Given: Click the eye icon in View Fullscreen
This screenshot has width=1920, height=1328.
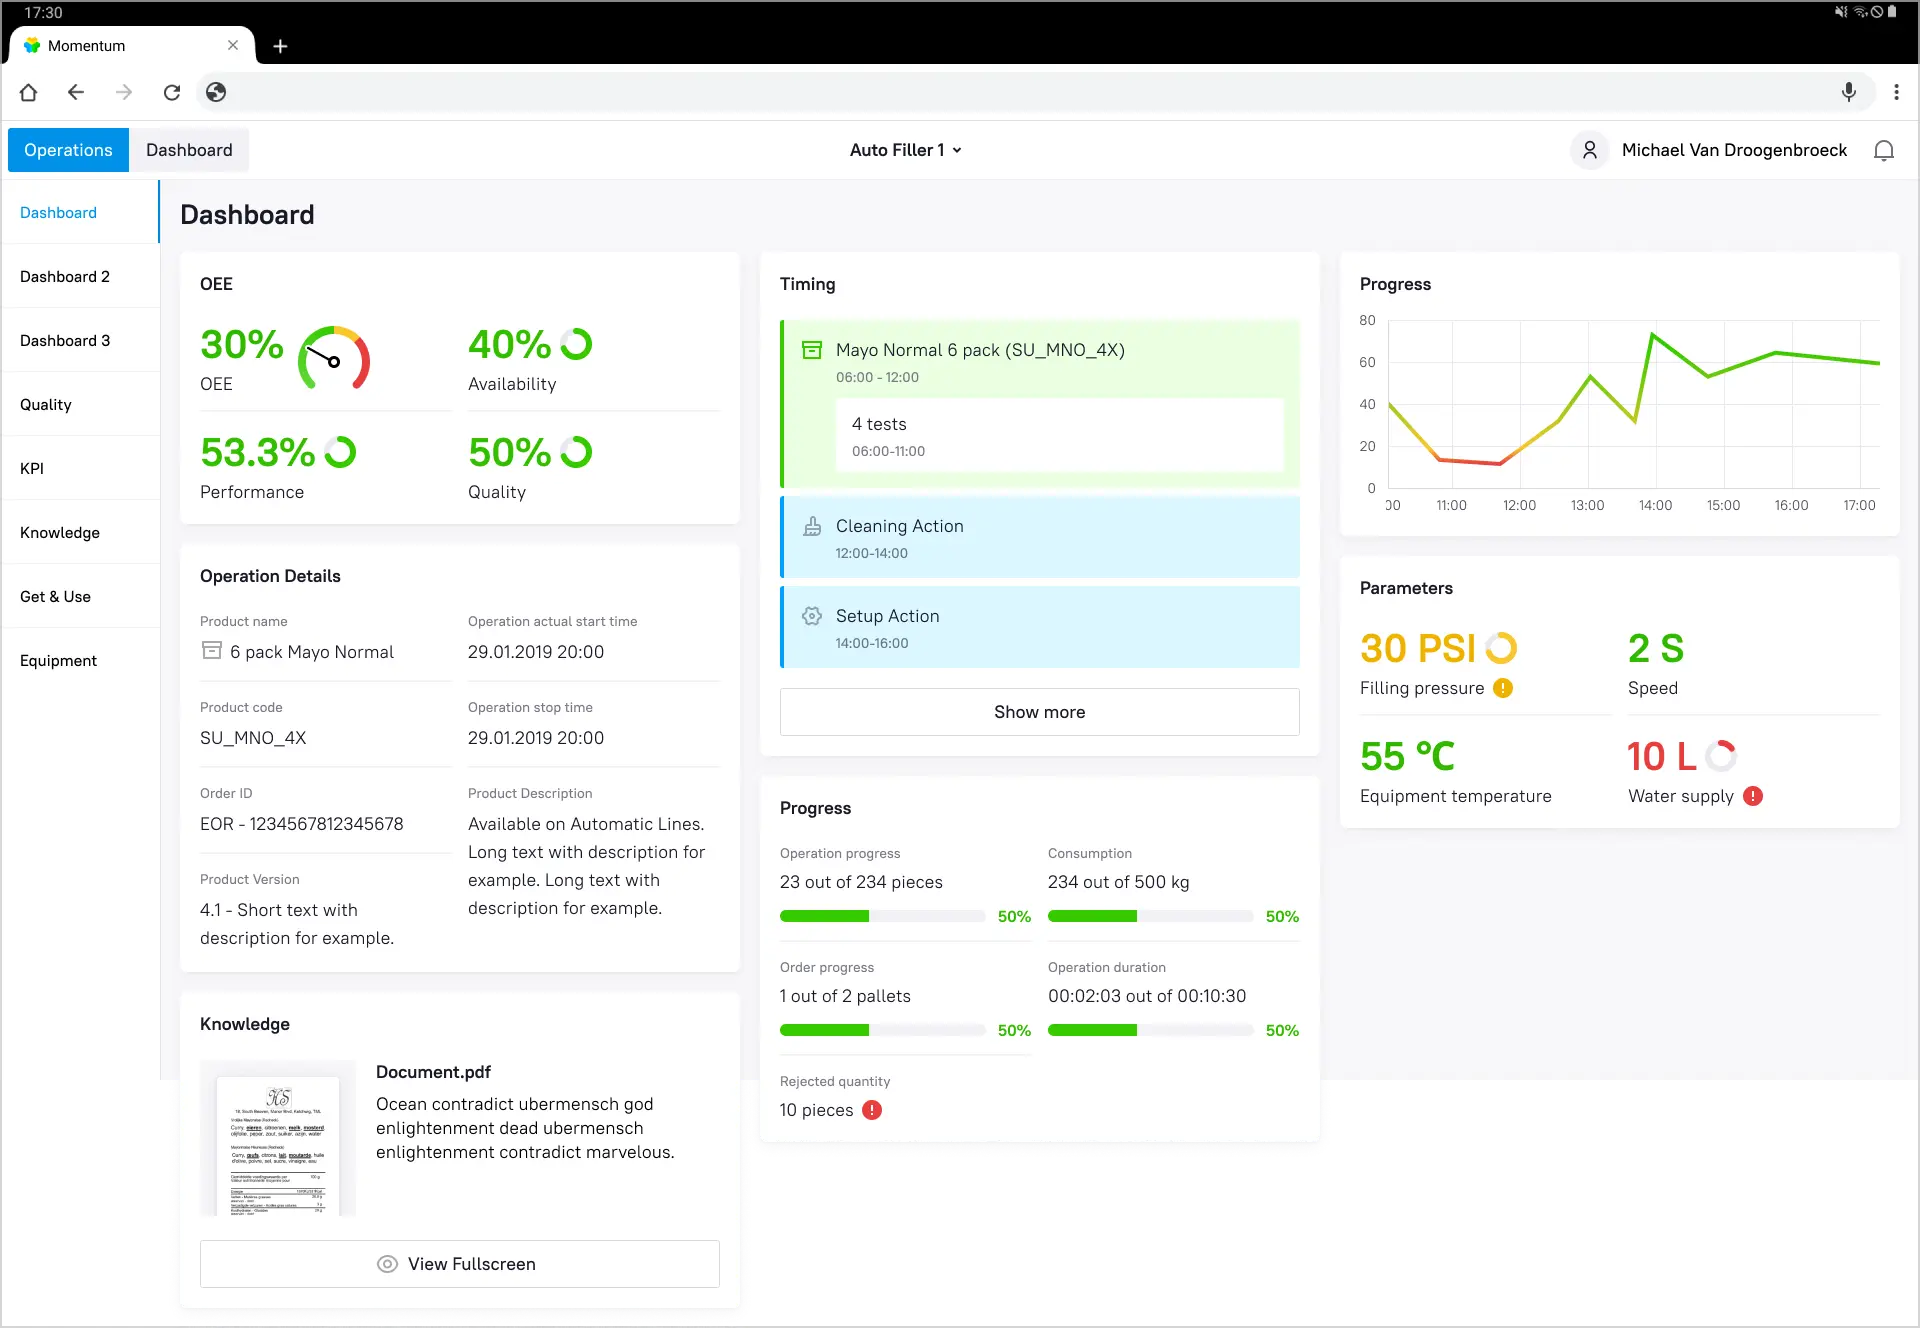Looking at the screenshot, I should (x=387, y=1264).
